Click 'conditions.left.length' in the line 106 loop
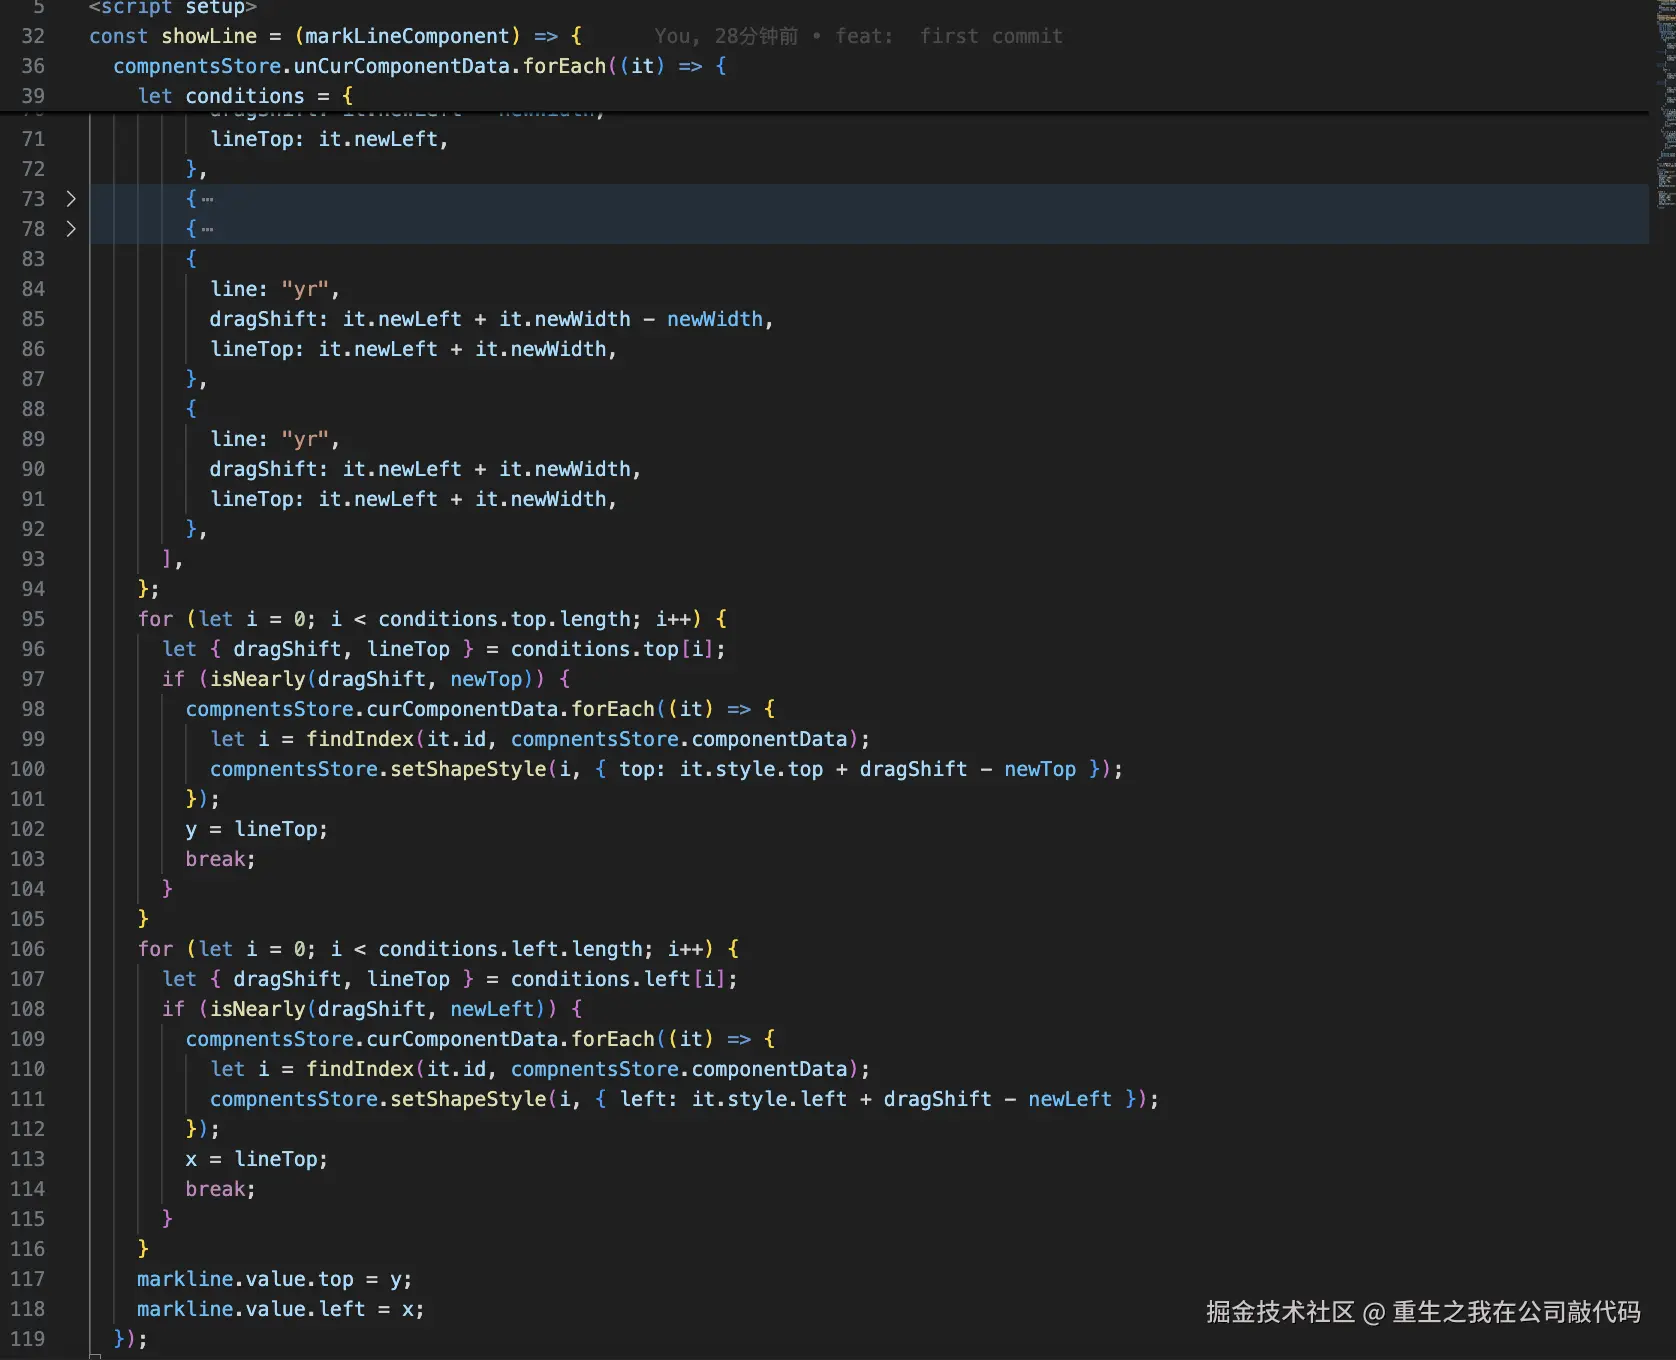Viewport: 1676px width, 1360px height. tap(510, 949)
